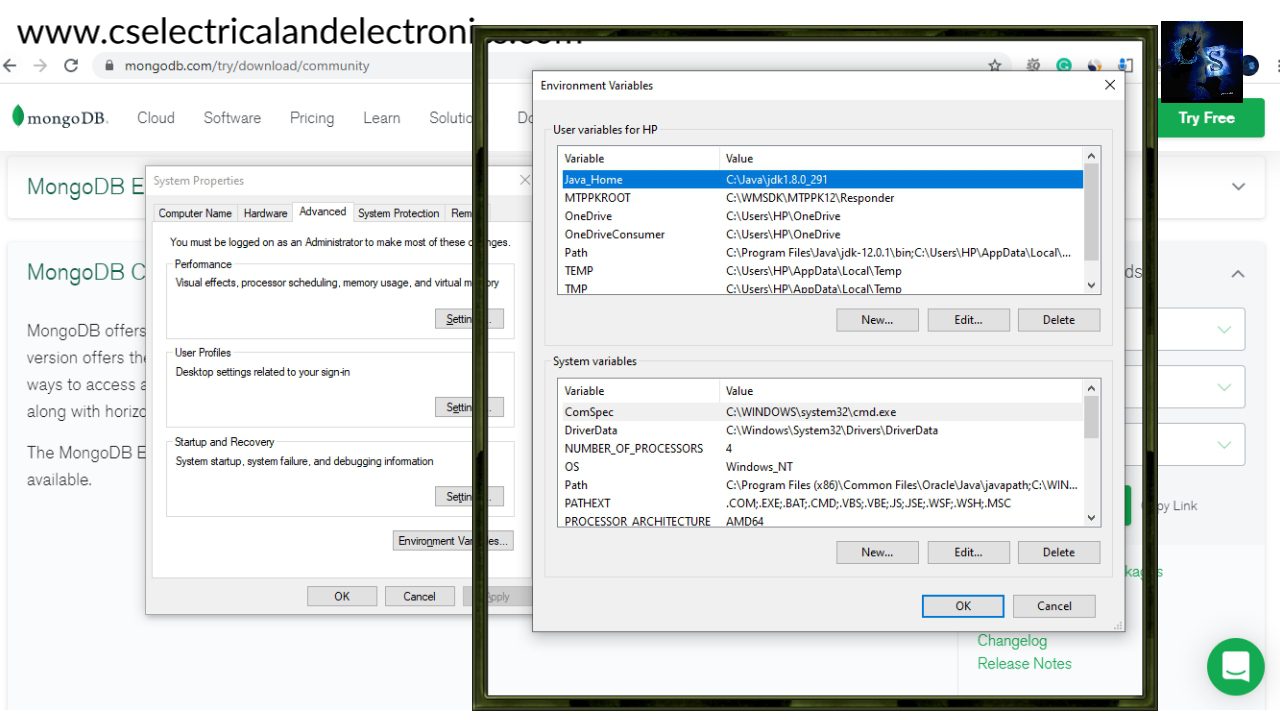Click the system variables scrollbar thumb

1091,417
